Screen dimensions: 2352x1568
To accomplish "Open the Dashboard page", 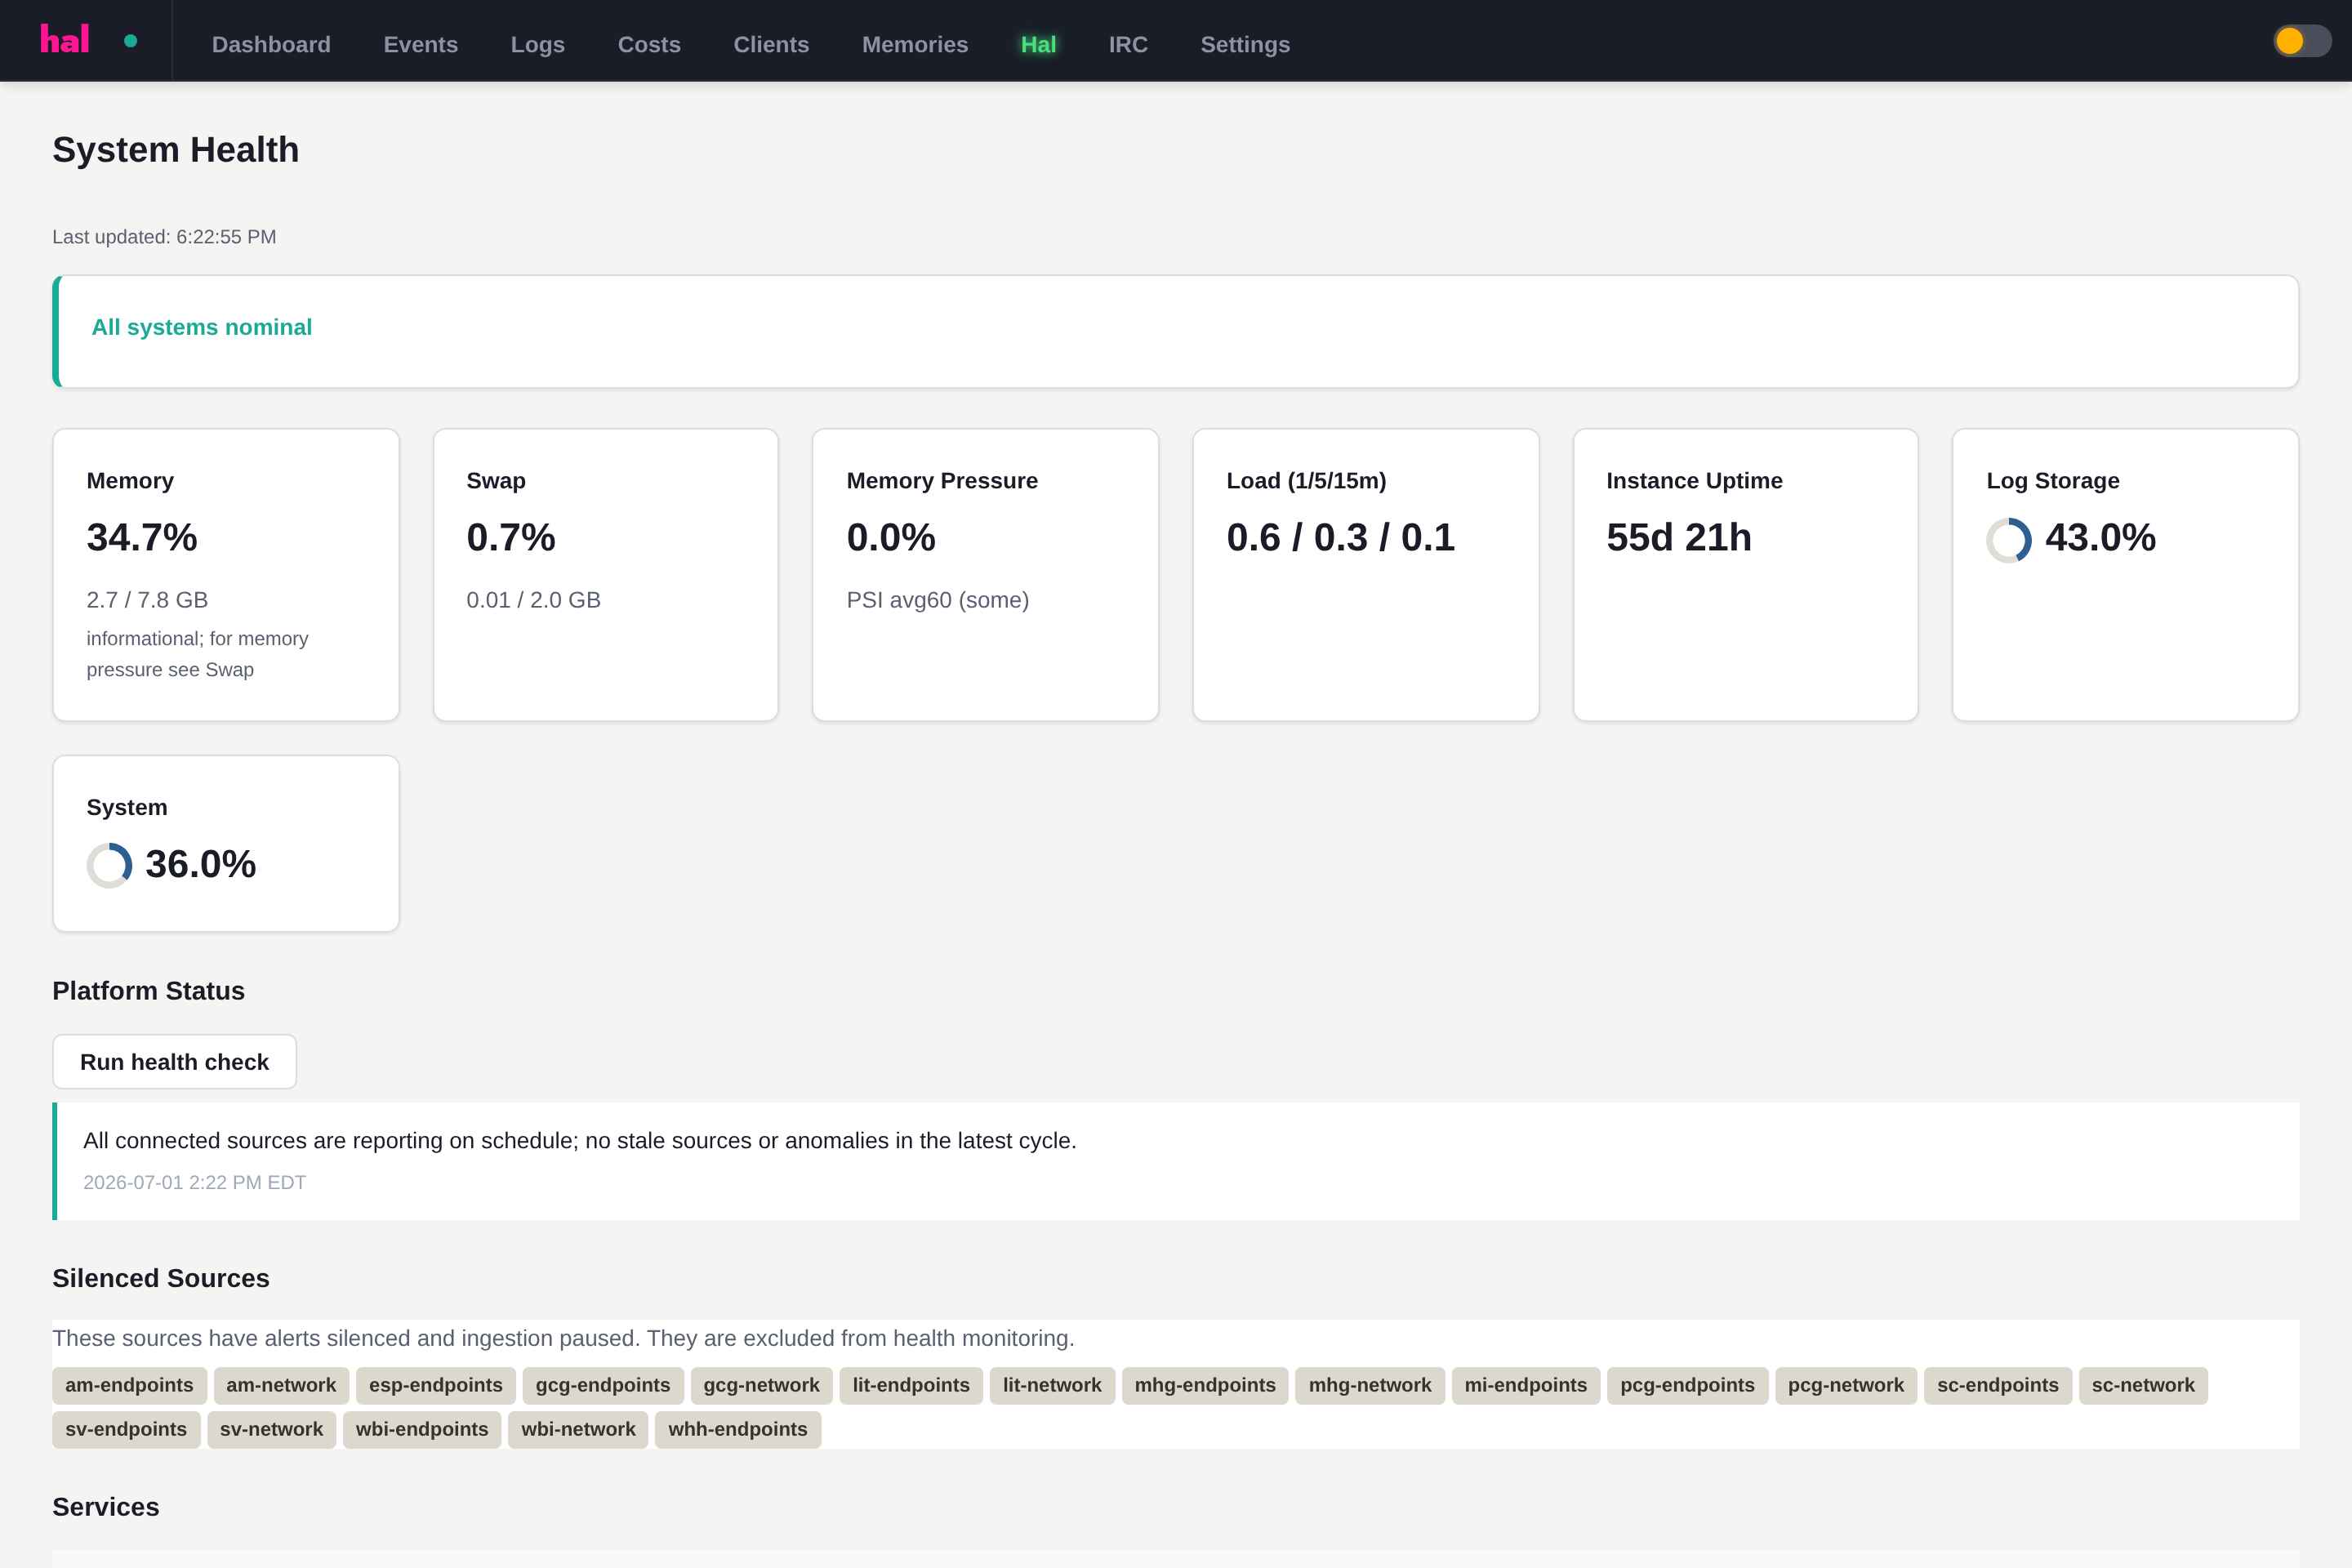I will pos(271,44).
